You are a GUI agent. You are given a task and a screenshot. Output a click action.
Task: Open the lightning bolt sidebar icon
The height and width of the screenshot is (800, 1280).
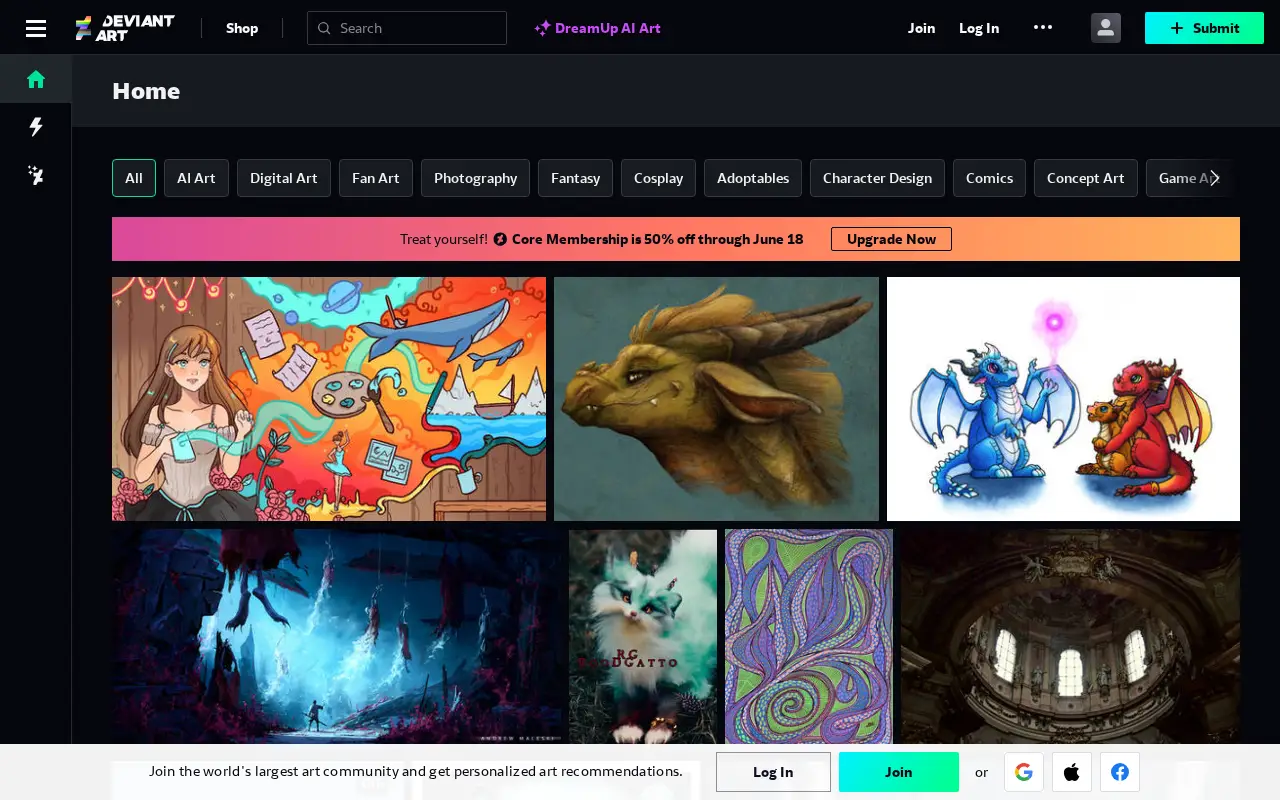[x=36, y=127]
